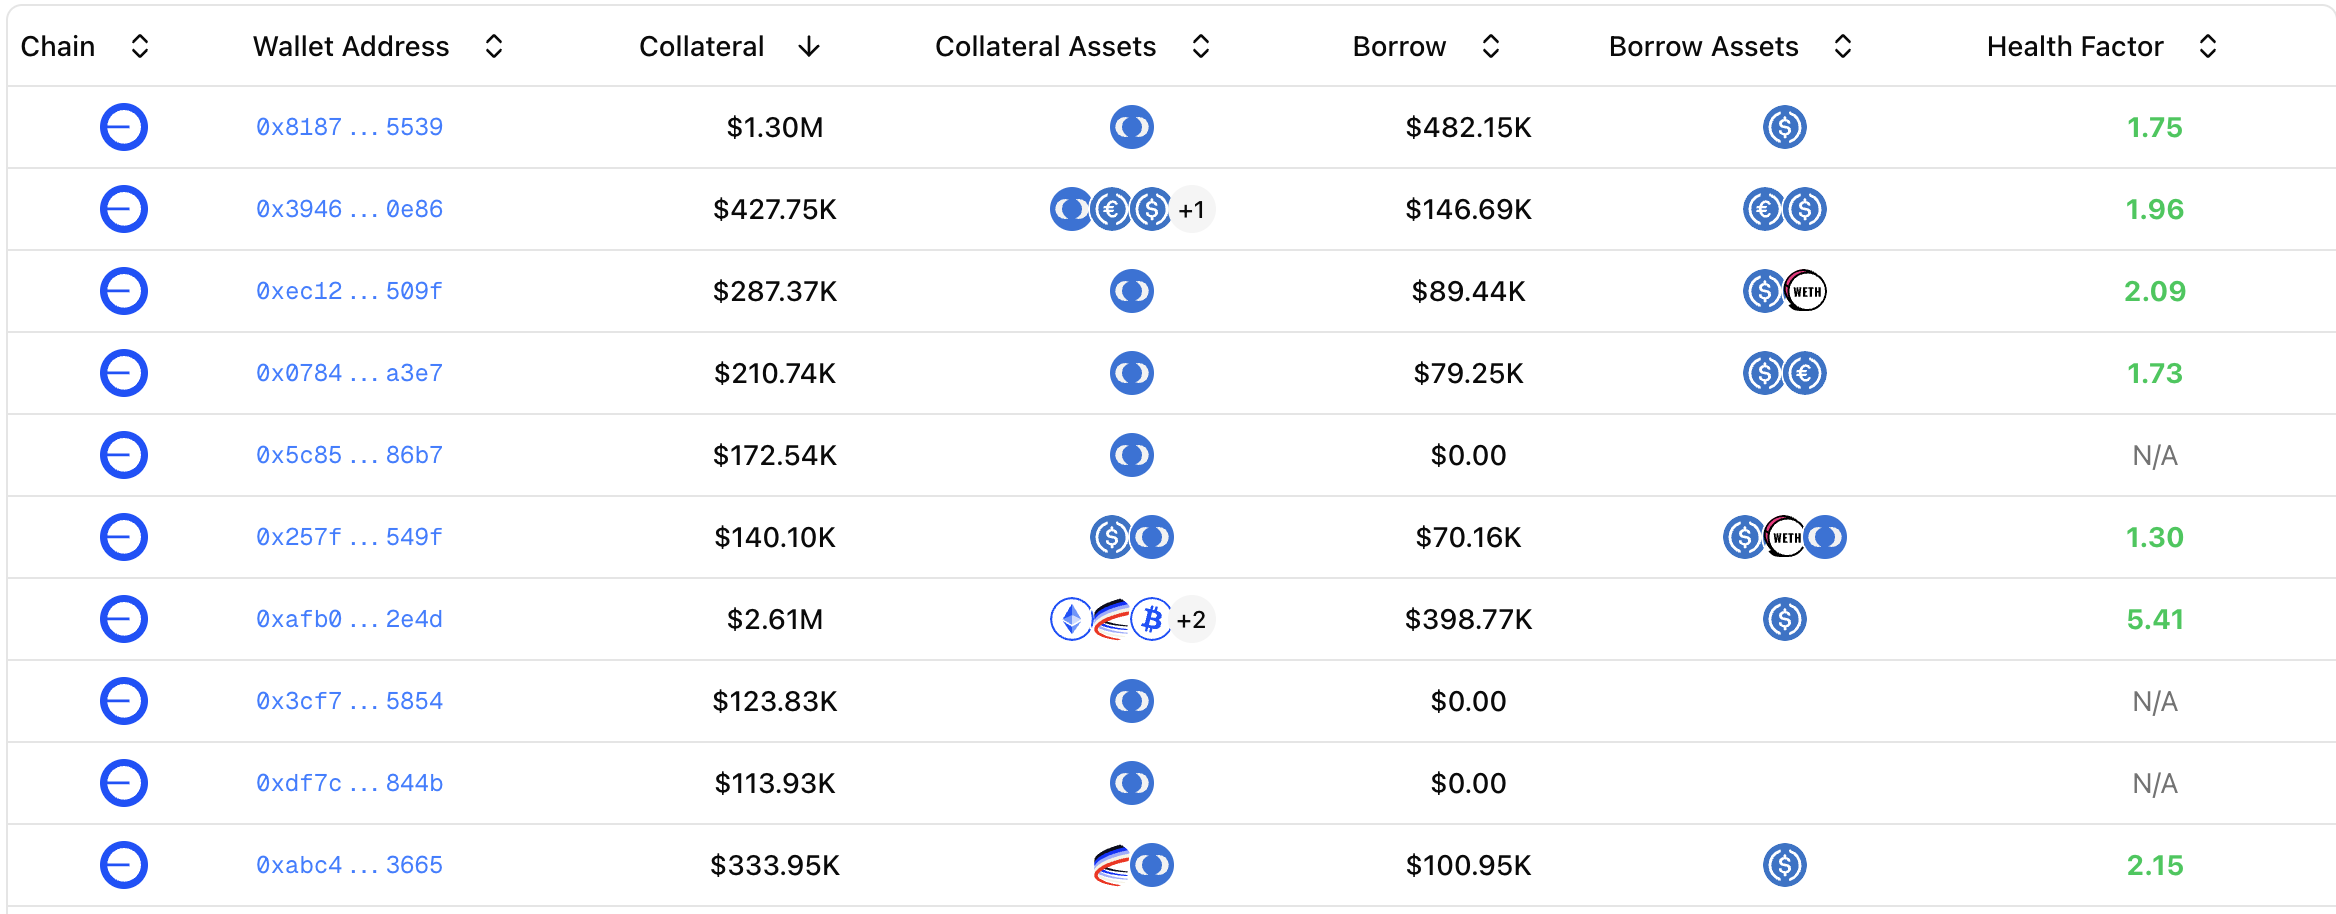Viewport: 2336px width, 914px height.
Task: Click the +1 collateral badge for 0x3946...0e86
Action: tap(1192, 209)
